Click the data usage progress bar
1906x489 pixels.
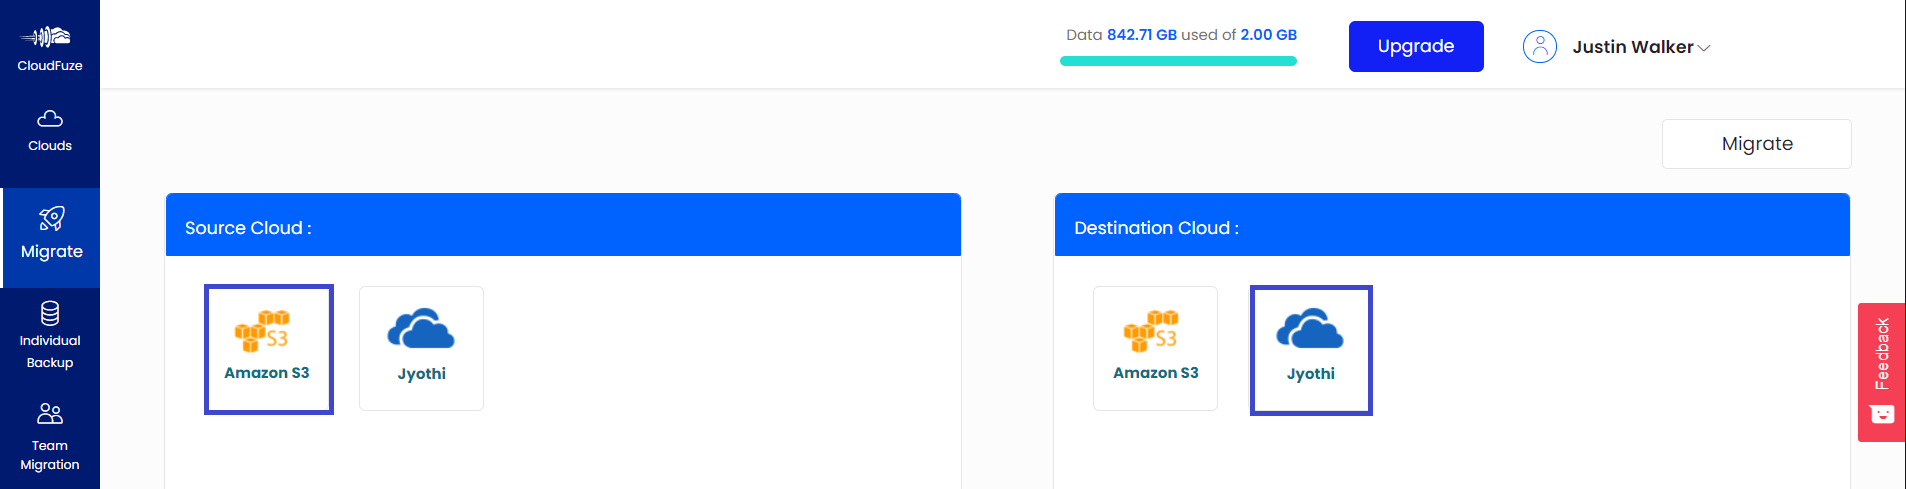click(x=1178, y=61)
